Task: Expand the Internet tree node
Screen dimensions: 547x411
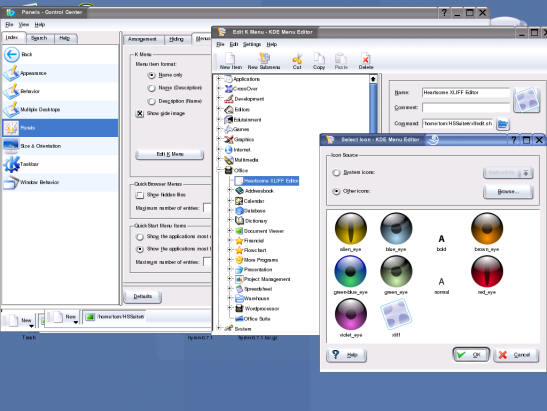Action: point(219,149)
